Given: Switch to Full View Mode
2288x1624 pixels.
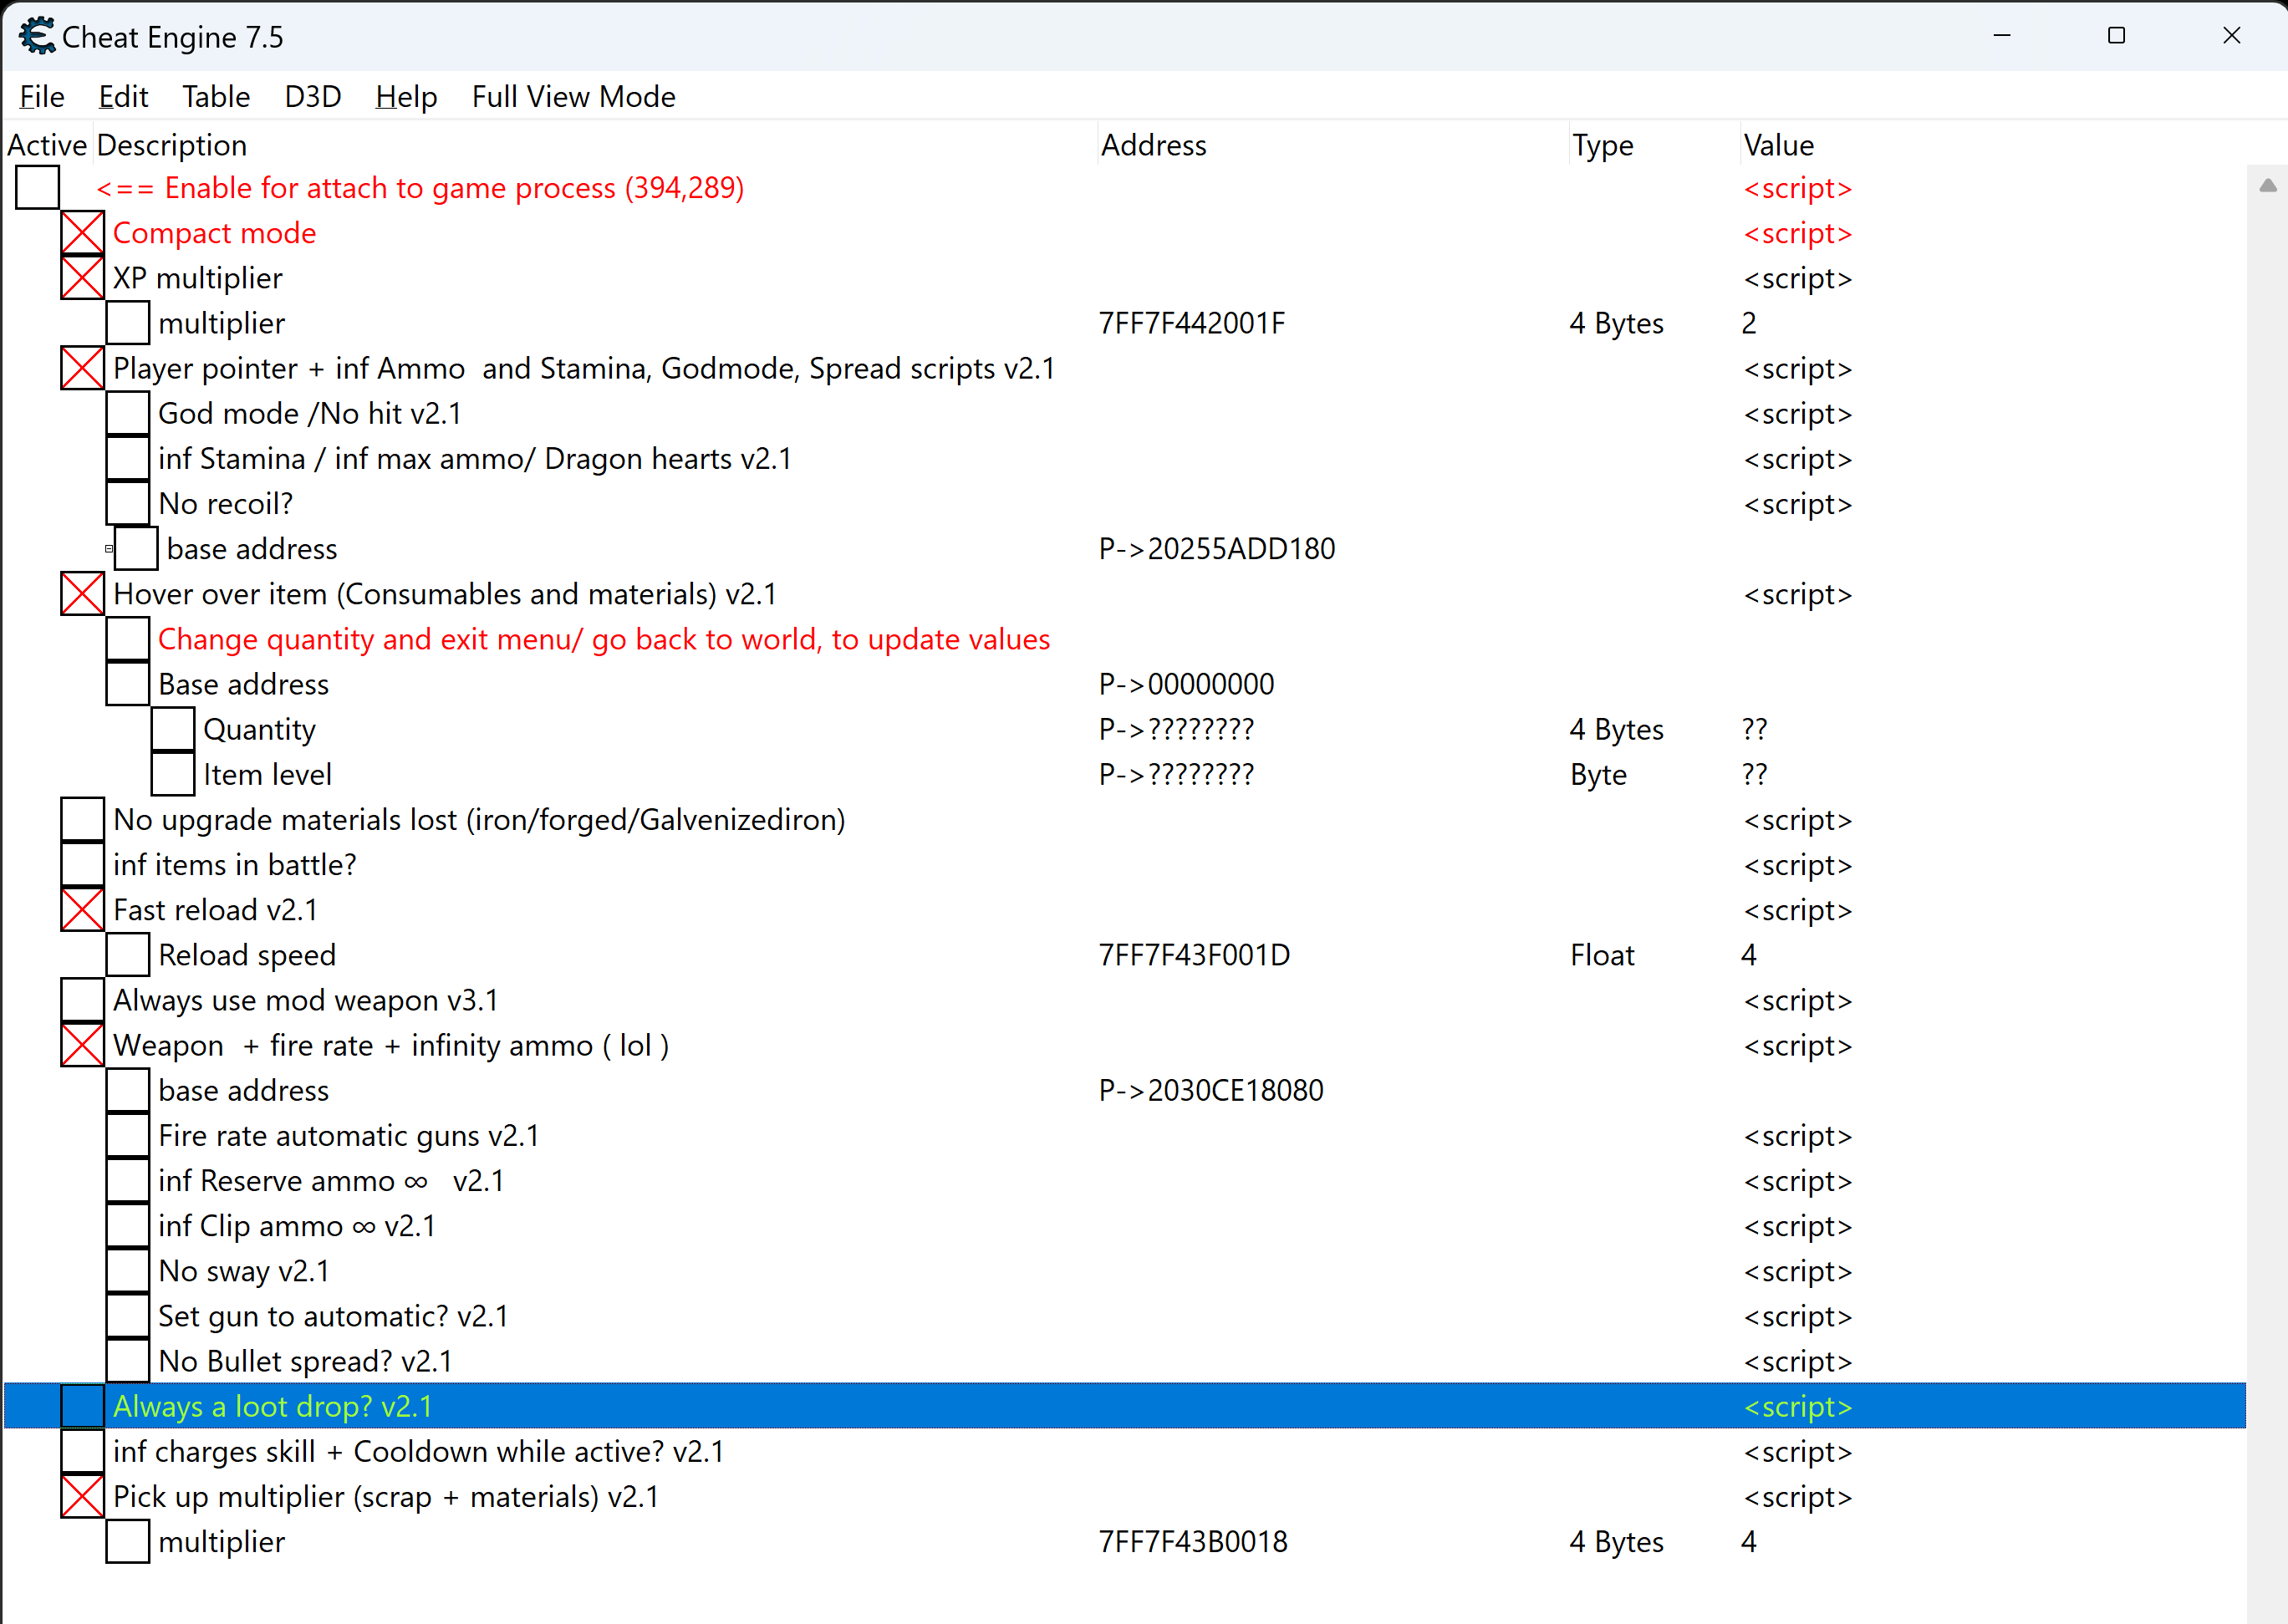Looking at the screenshot, I should click(x=573, y=97).
